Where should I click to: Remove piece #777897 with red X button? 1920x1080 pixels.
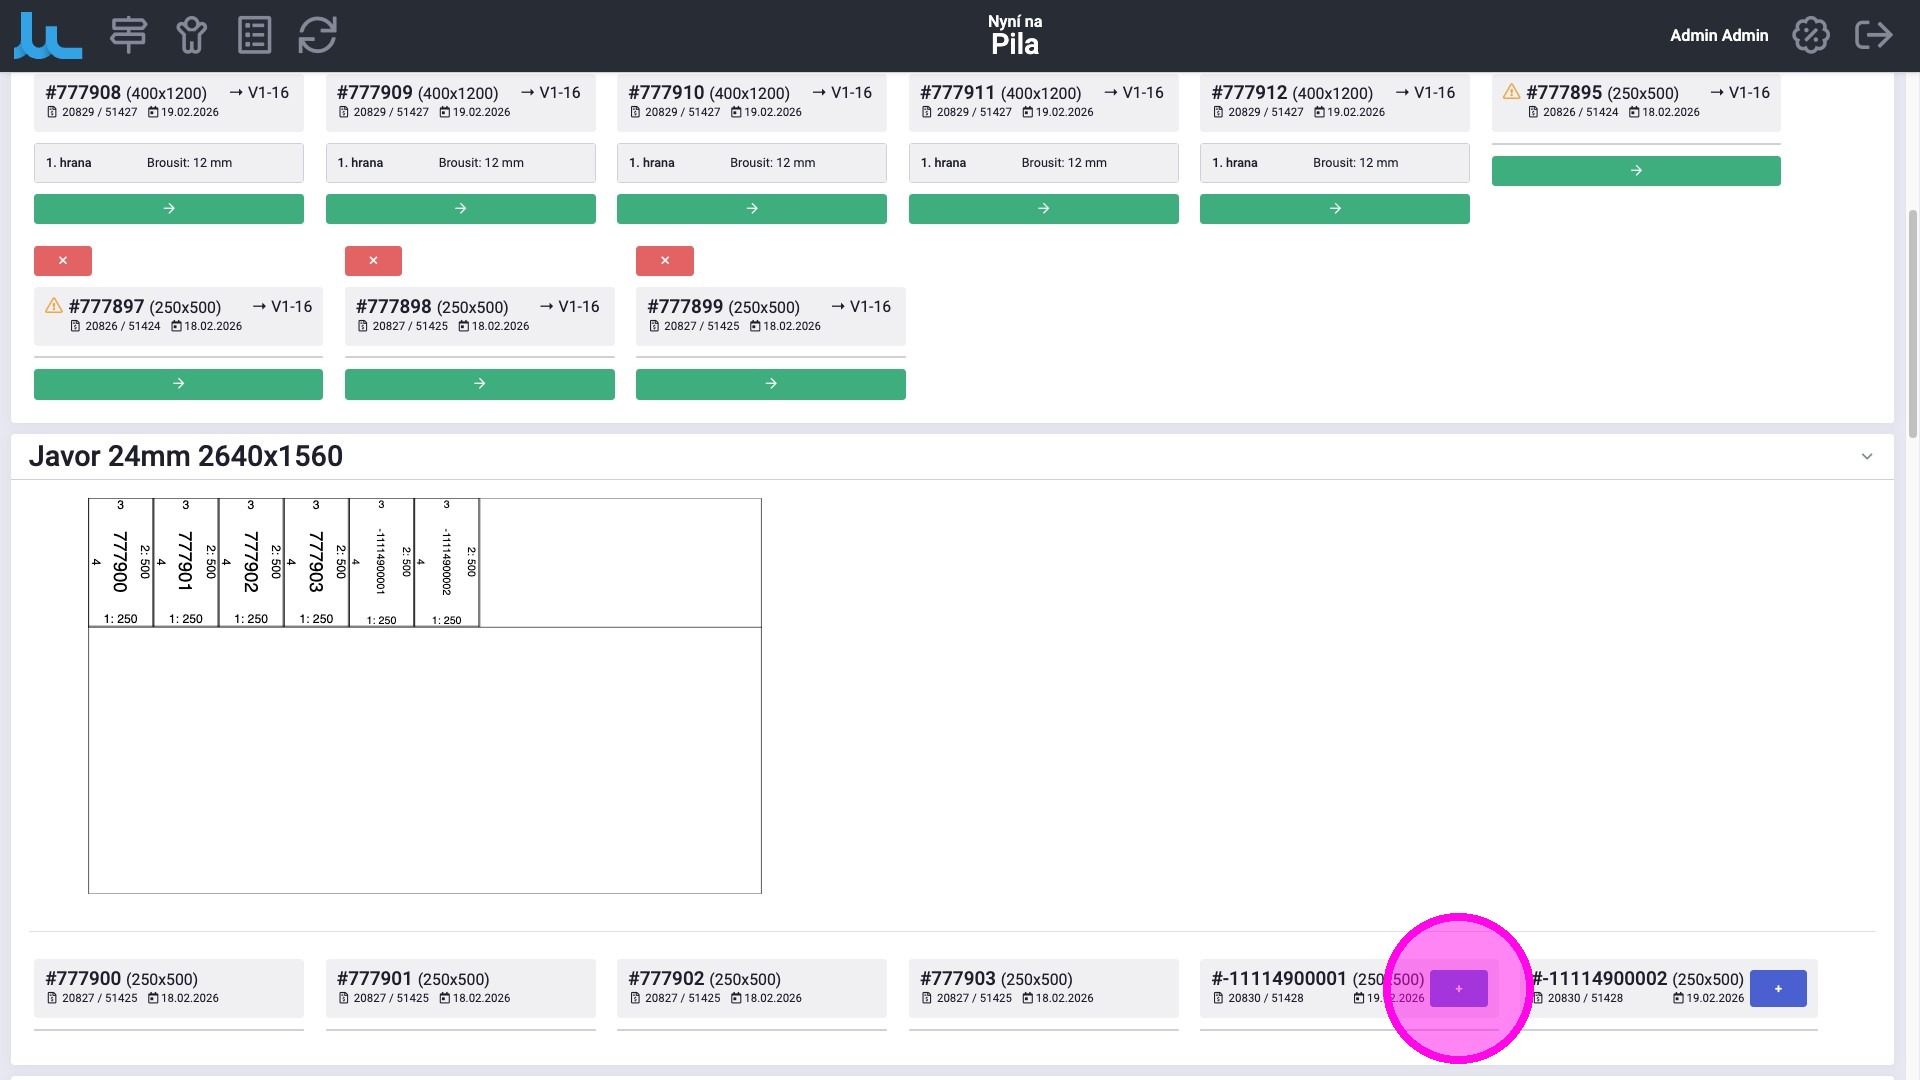pos(63,261)
